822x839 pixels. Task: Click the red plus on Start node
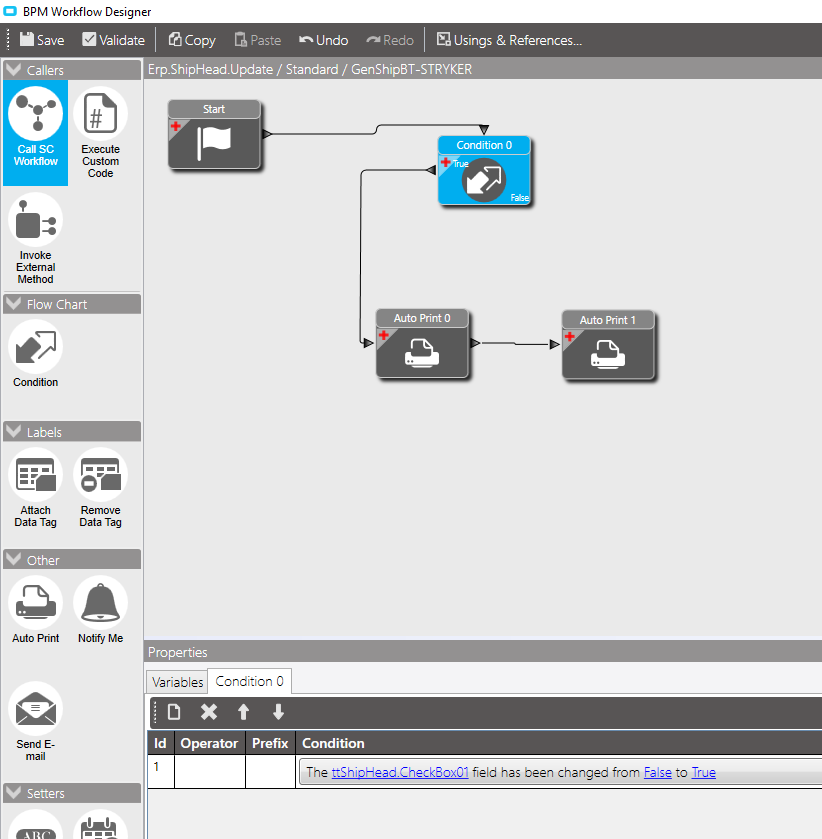coord(176,126)
